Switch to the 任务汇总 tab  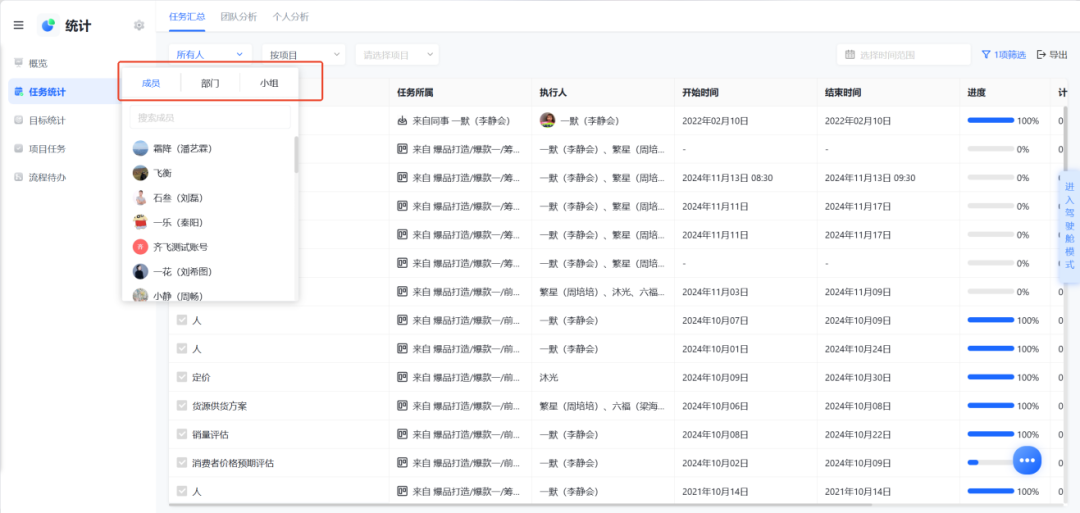point(187,17)
